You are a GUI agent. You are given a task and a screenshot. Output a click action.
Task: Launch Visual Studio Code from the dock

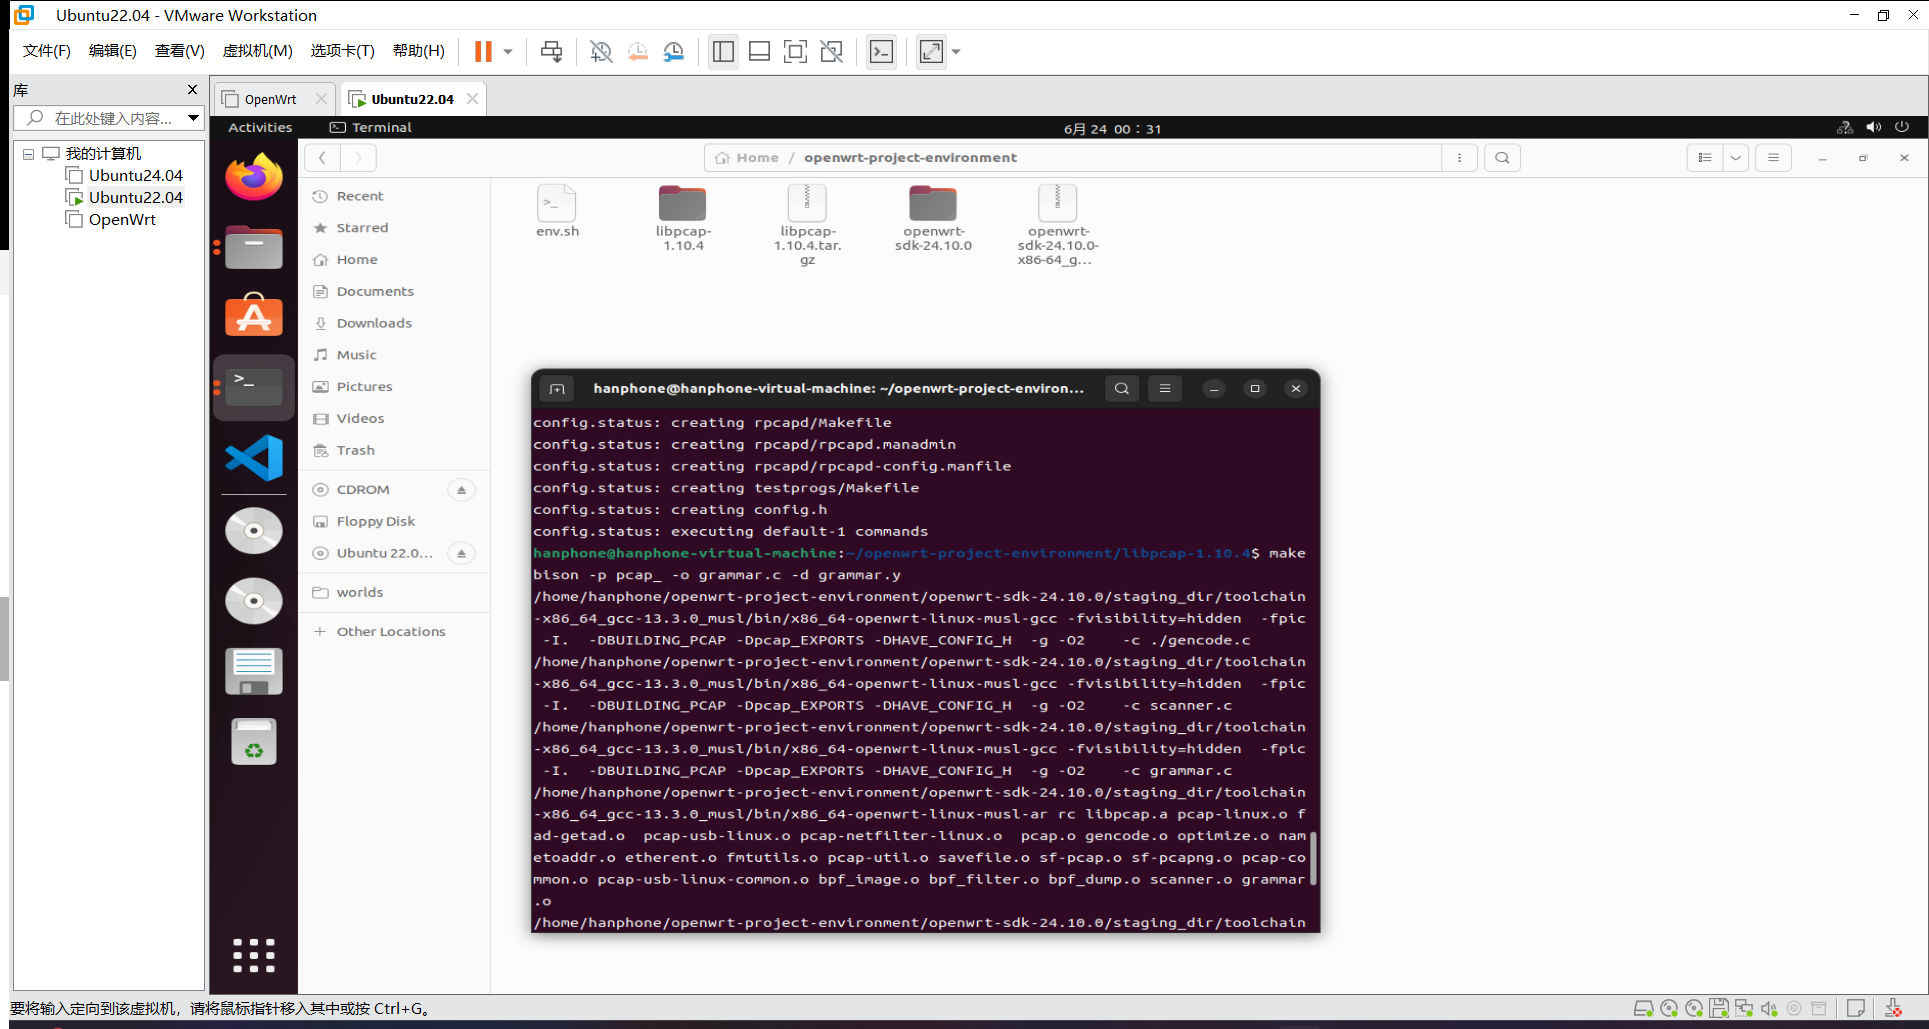click(x=254, y=458)
